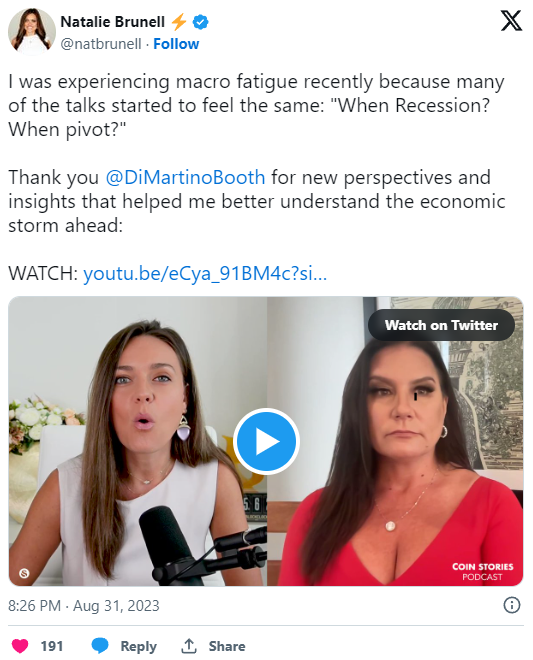Open the @DiMartinoBooth mention
This screenshot has width=533, height=660.
pyautogui.click(x=185, y=177)
